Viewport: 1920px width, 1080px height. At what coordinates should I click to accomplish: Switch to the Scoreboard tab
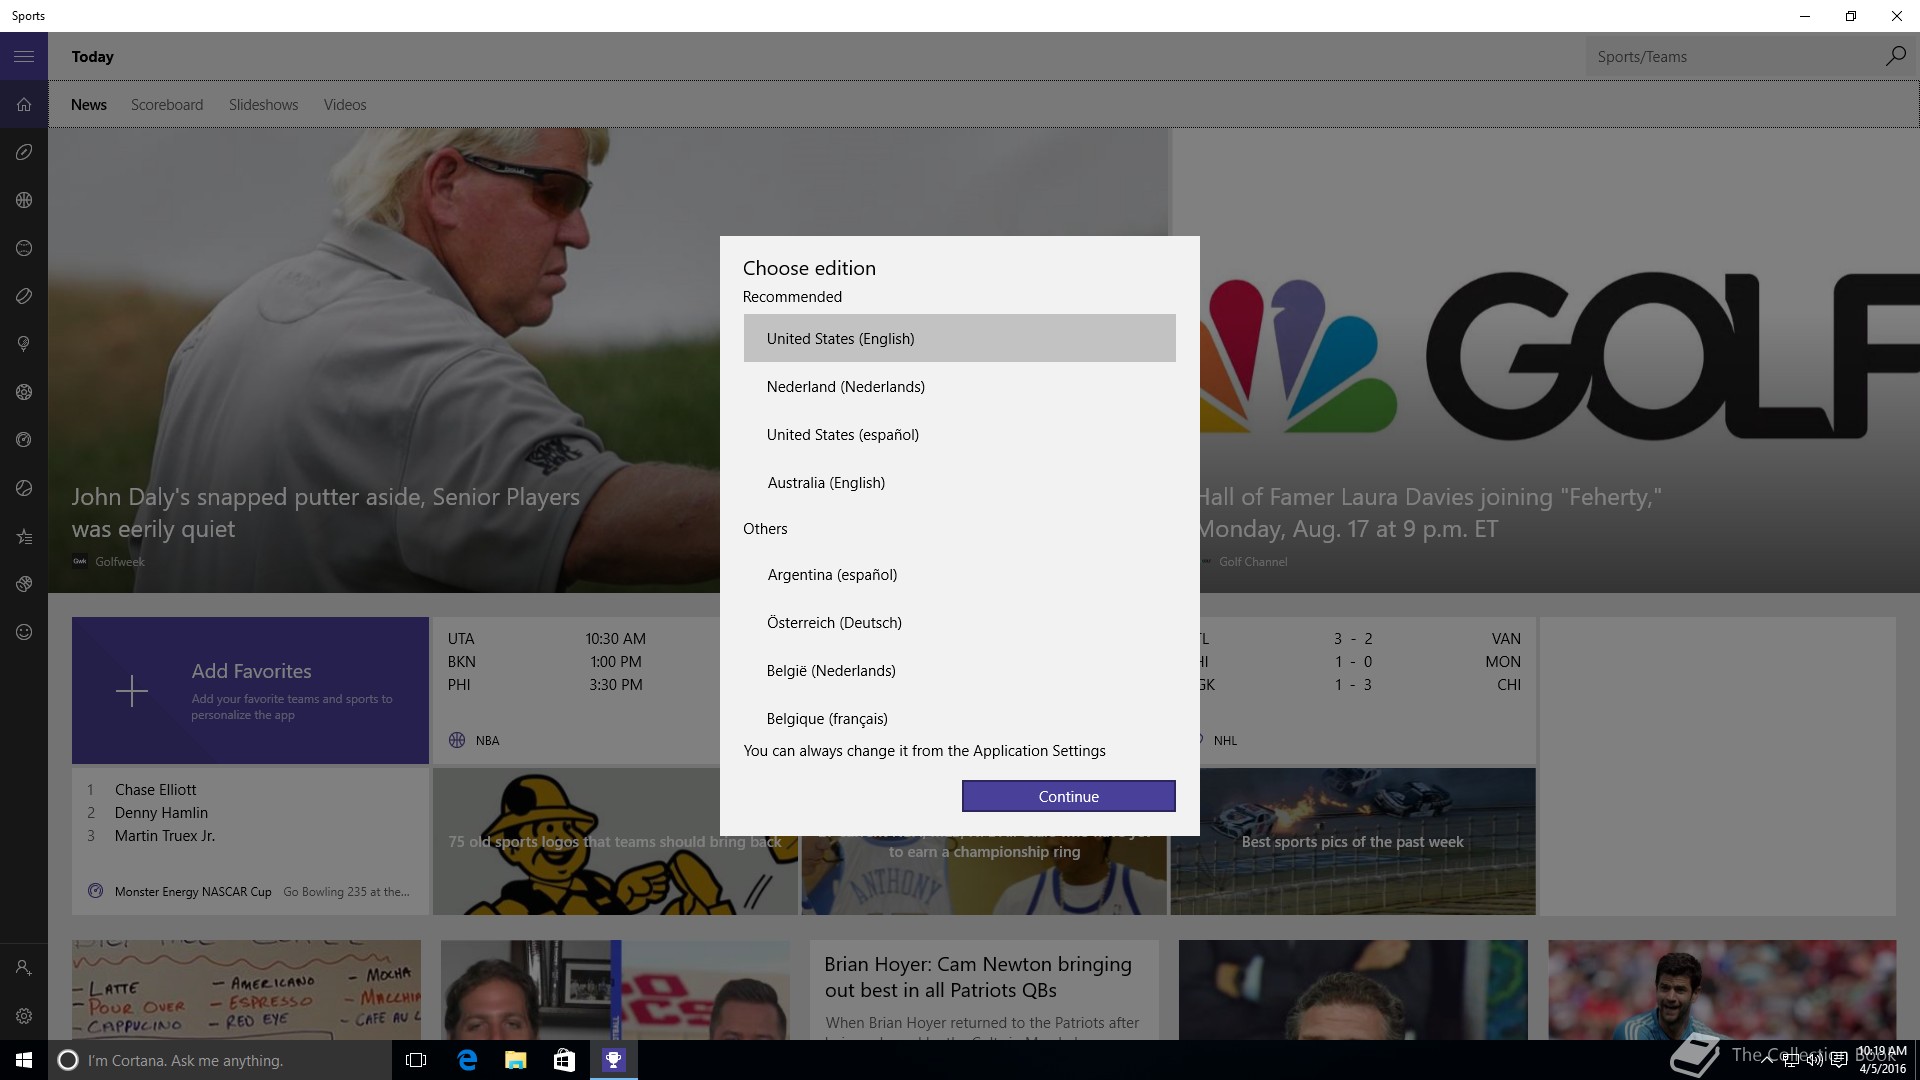[167, 105]
